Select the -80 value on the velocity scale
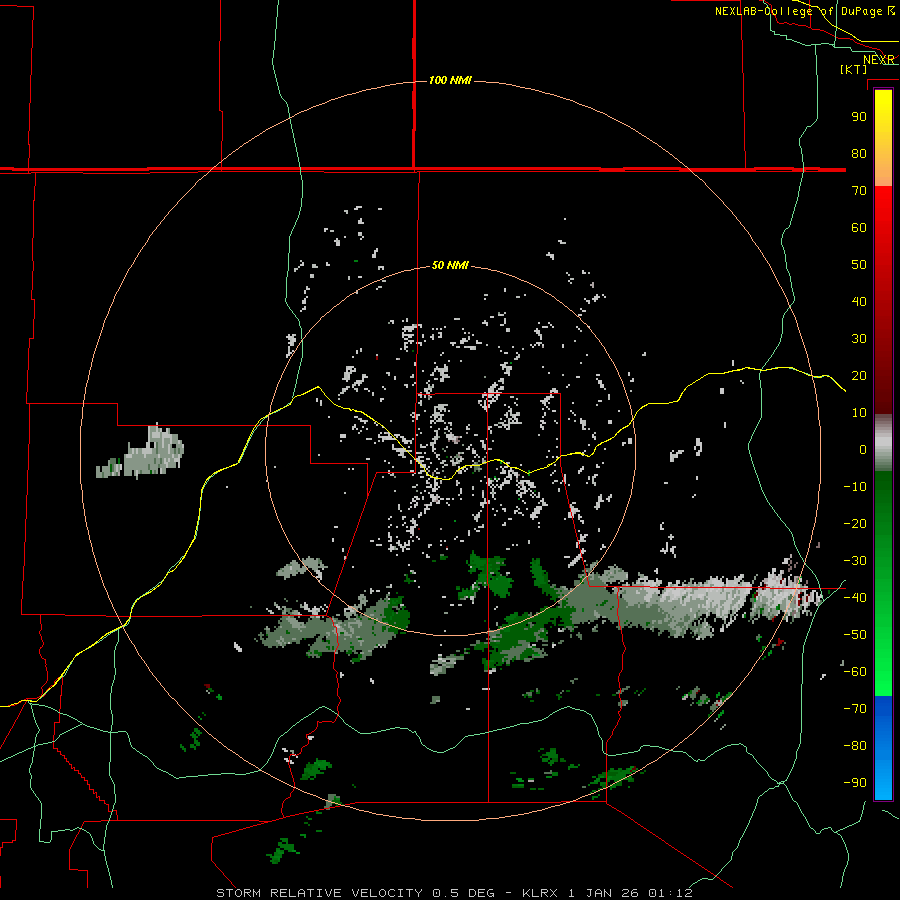 click(x=855, y=746)
